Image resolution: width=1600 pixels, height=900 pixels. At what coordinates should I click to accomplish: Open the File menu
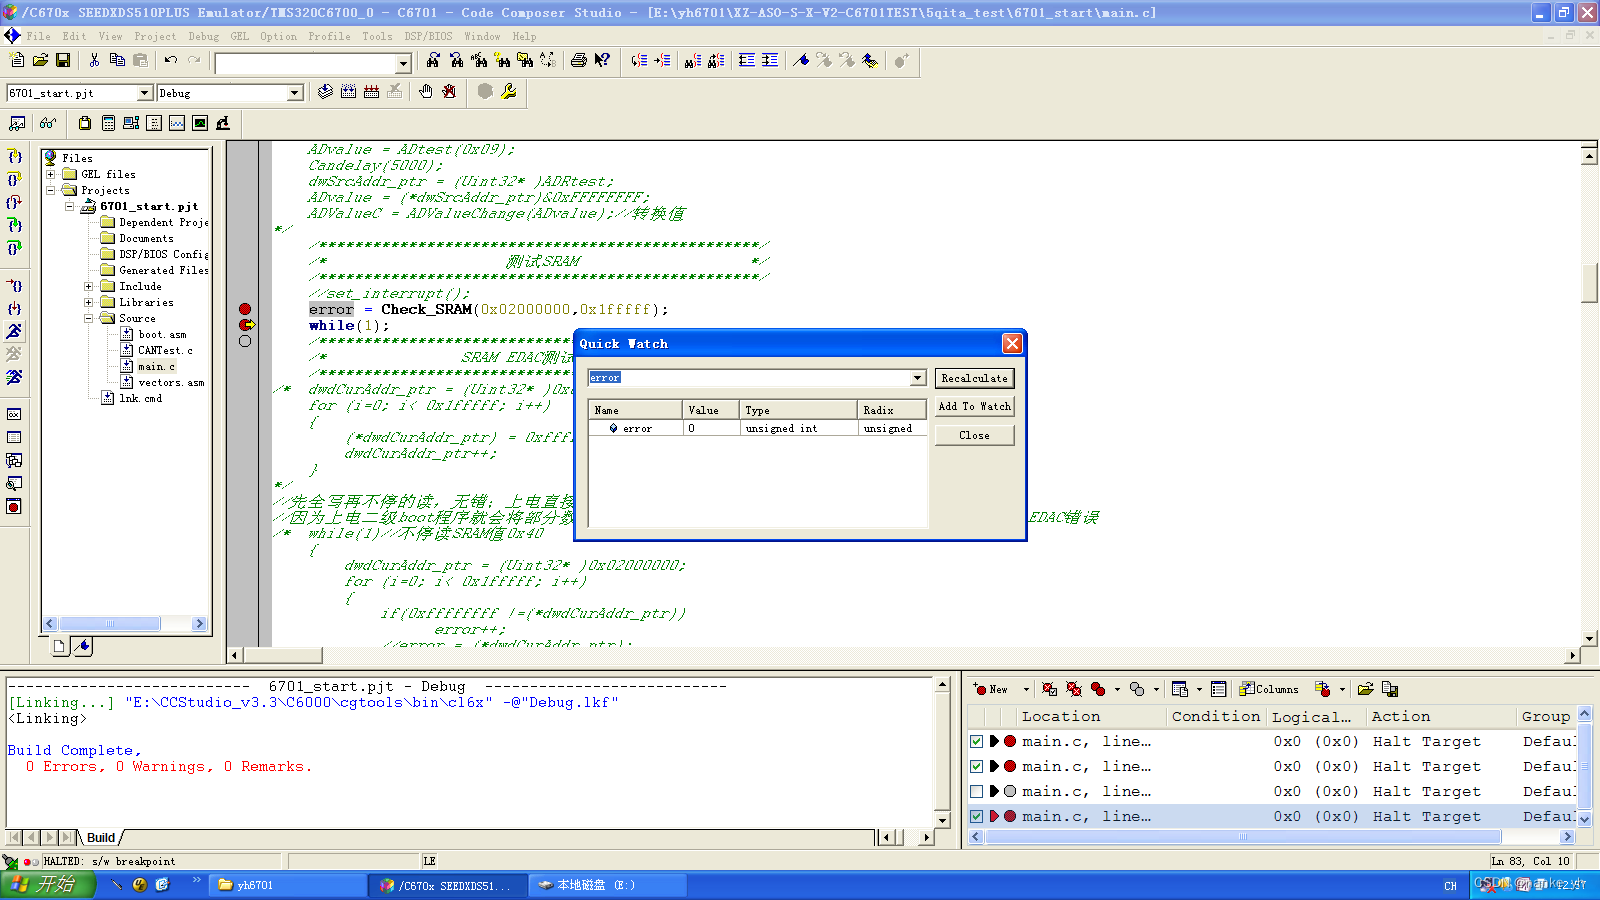click(39, 36)
